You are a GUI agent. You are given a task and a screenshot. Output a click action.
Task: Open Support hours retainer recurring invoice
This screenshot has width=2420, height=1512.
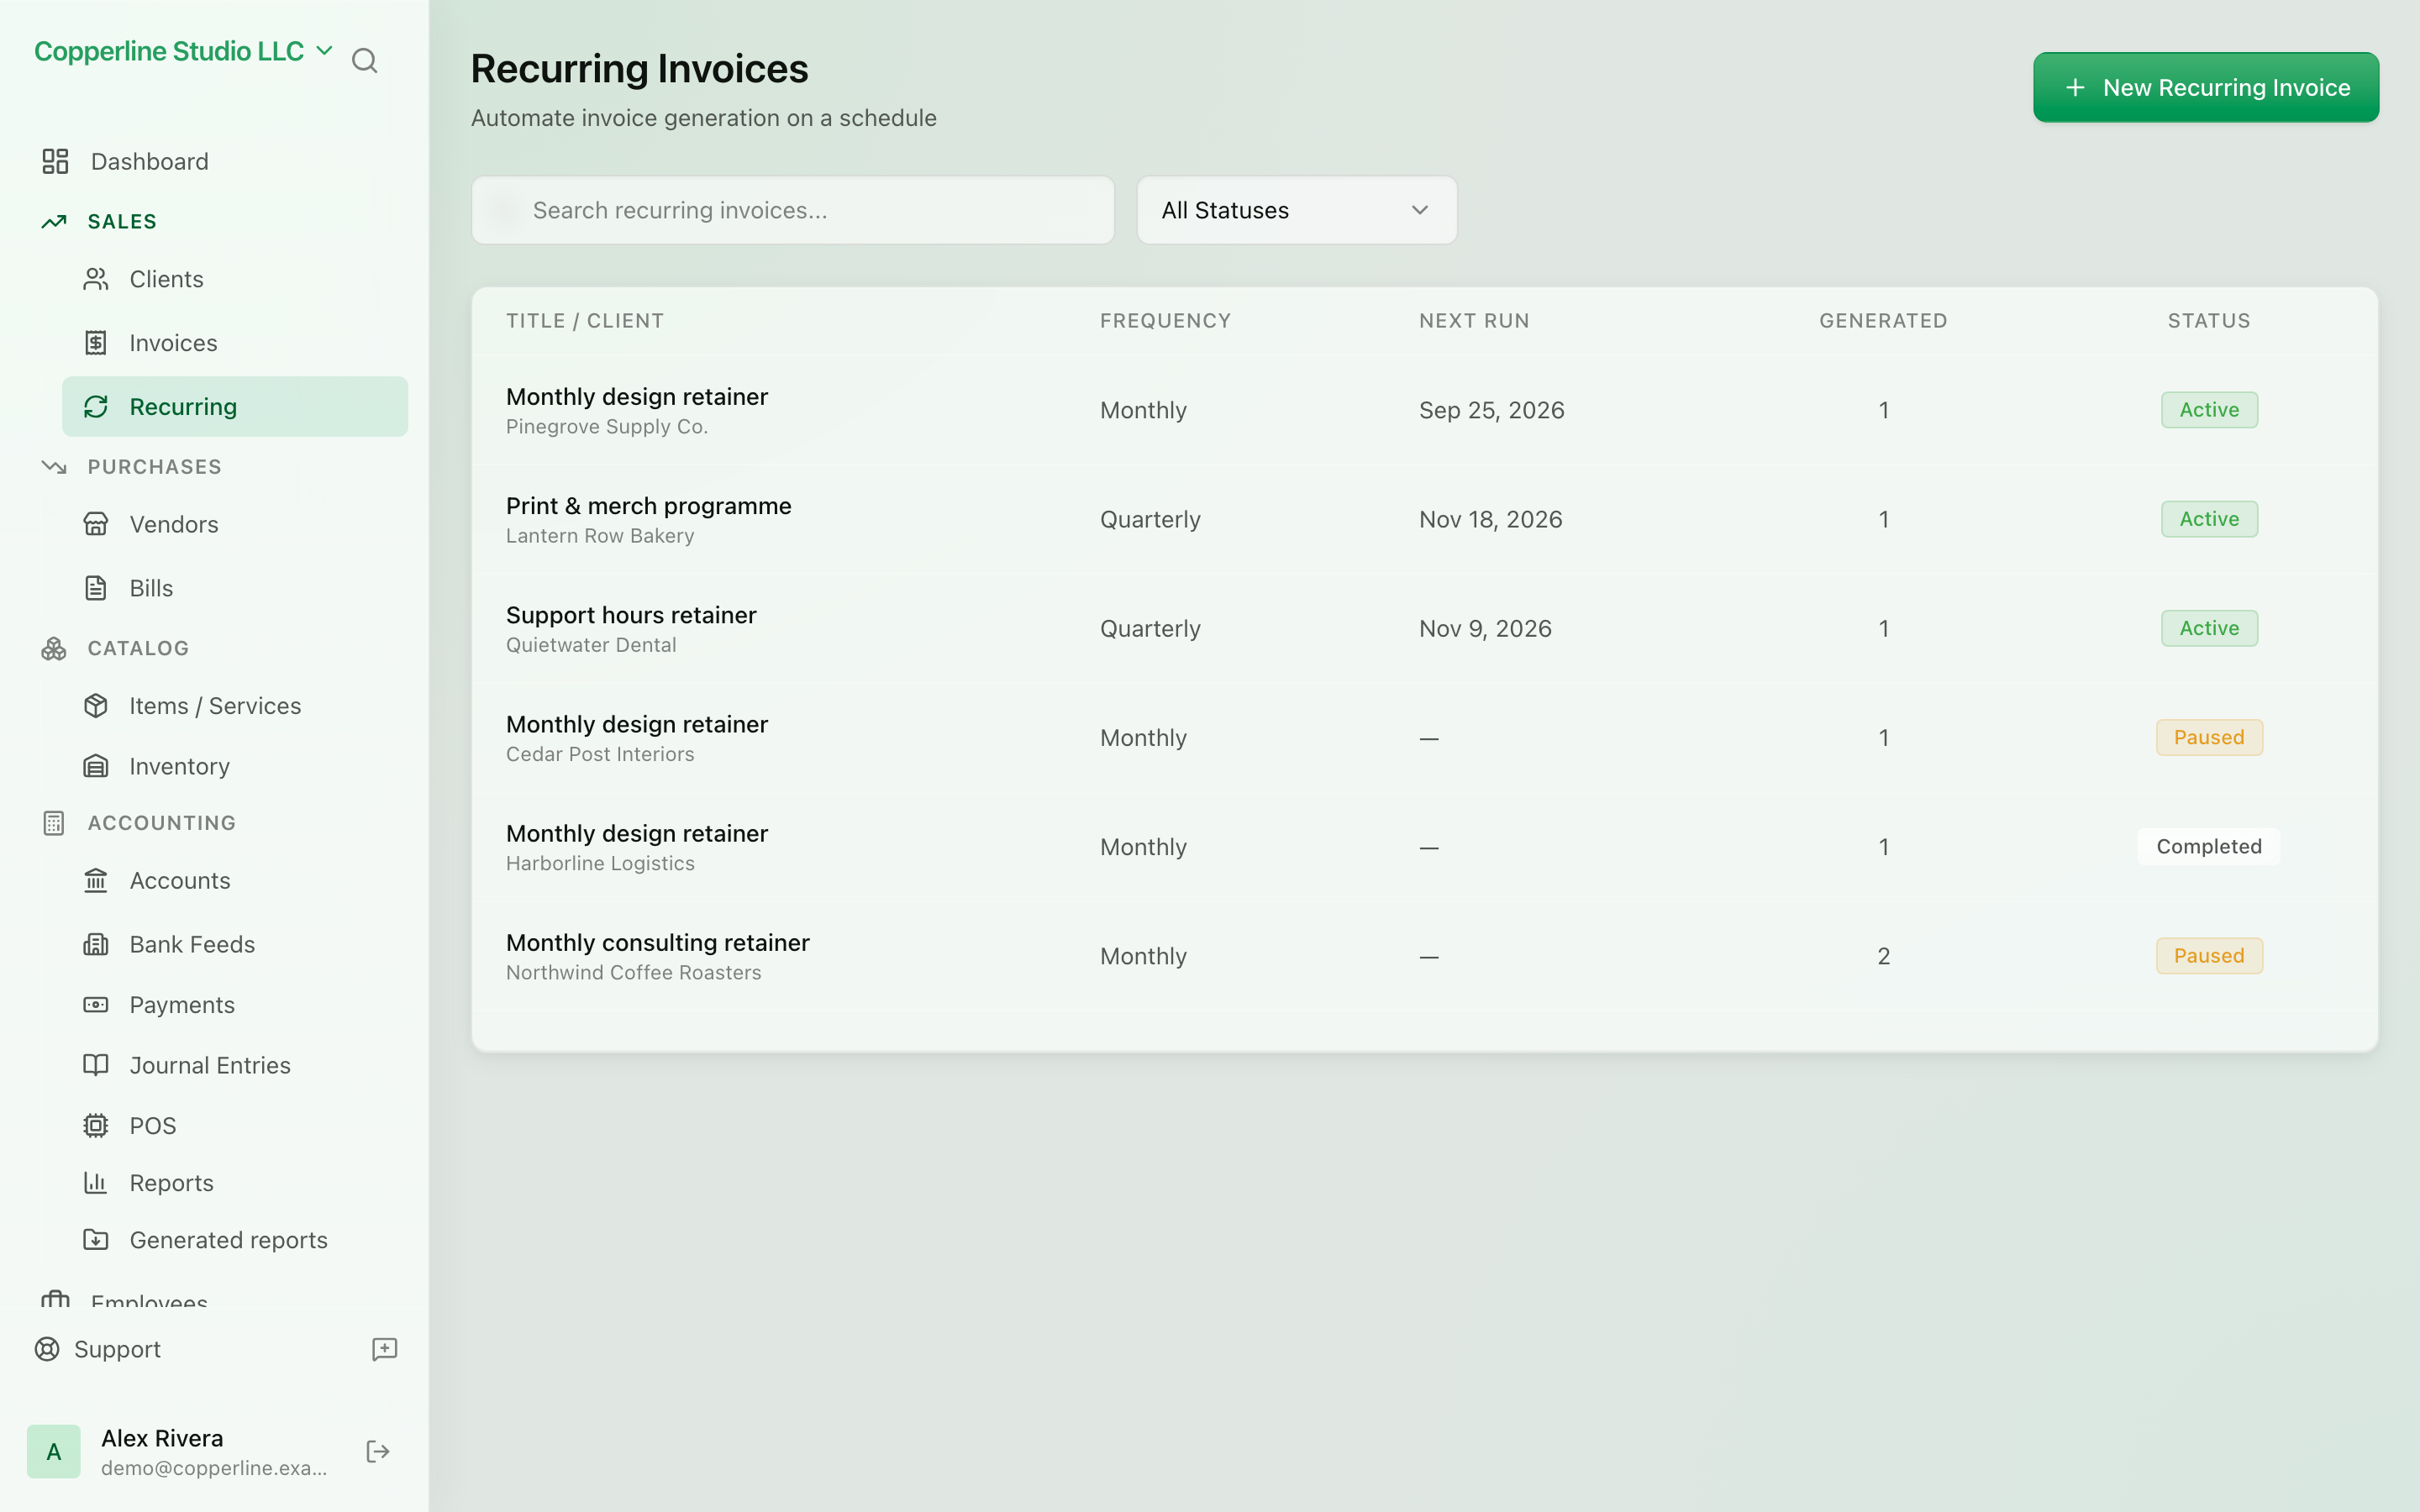[1425, 628]
